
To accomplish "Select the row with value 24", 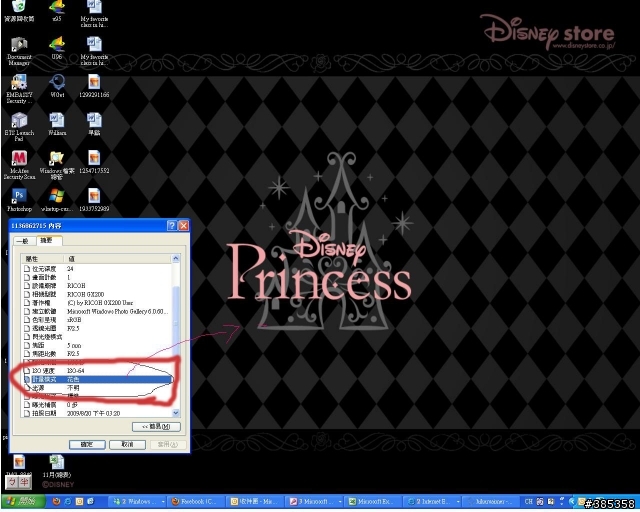I will tap(97, 269).
